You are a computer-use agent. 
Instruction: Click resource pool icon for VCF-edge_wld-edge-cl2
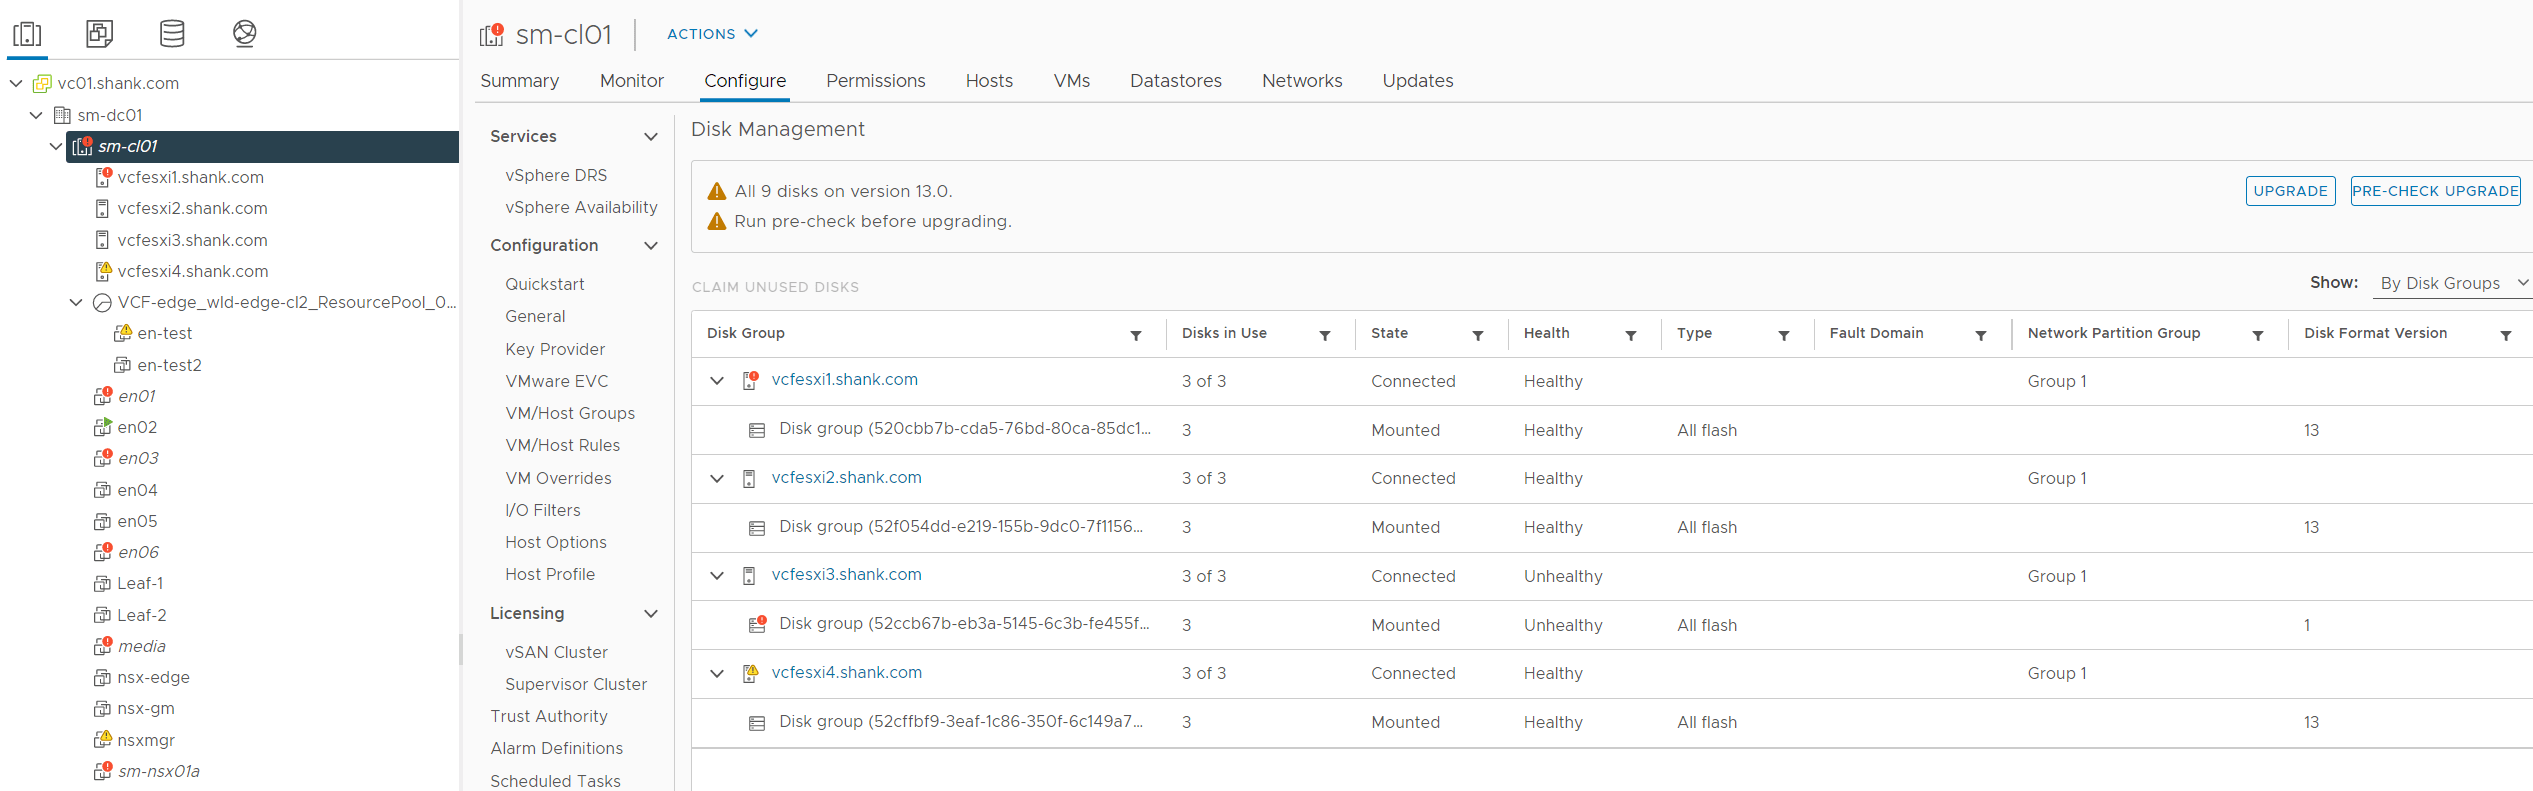click(102, 302)
